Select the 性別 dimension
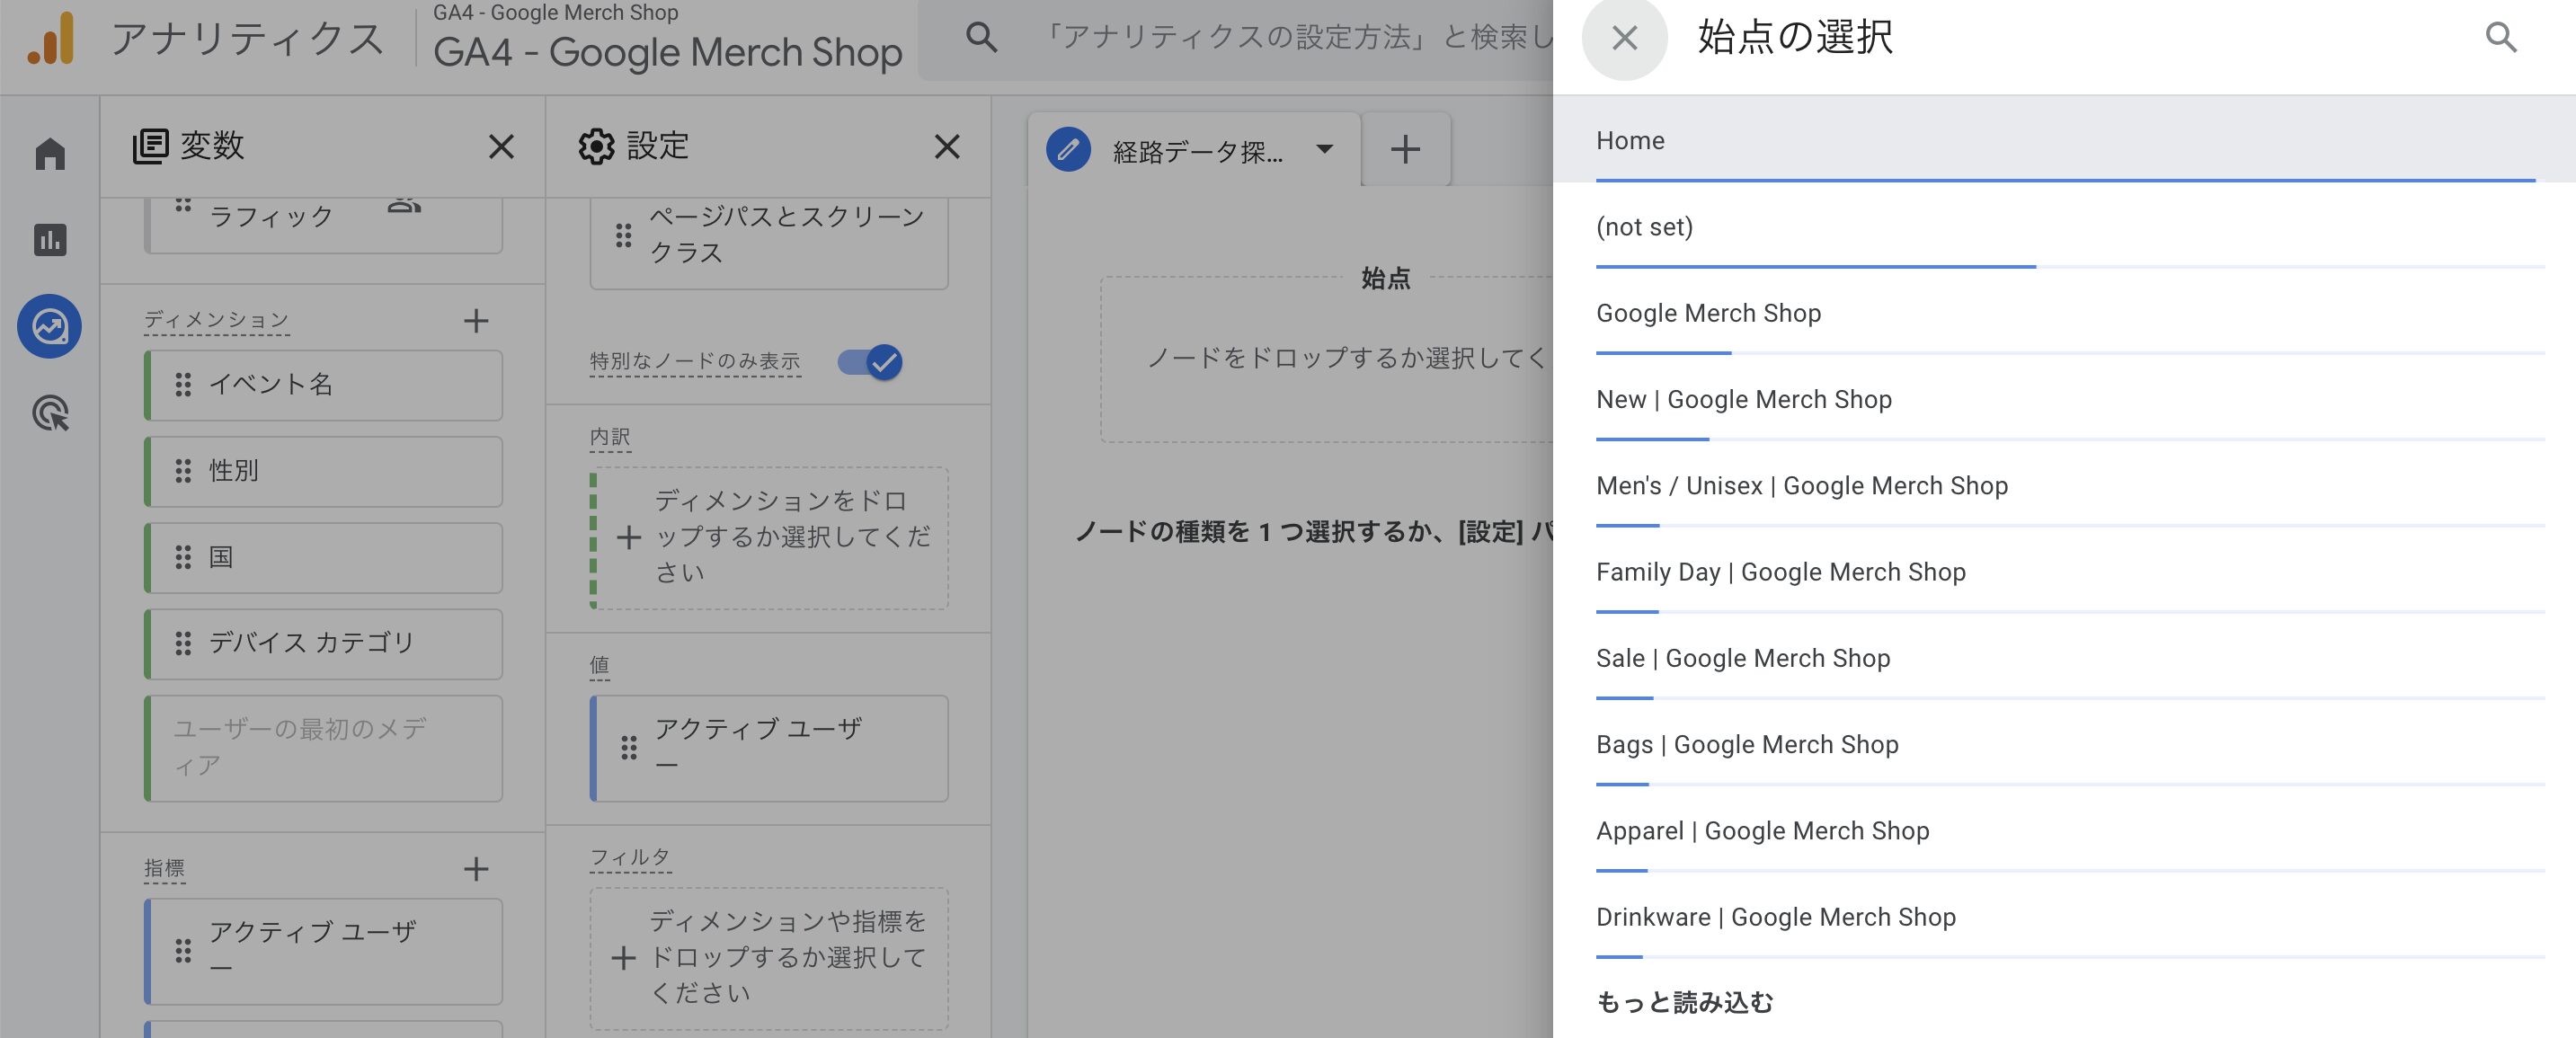The image size is (2576, 1038). coord(323,471)
